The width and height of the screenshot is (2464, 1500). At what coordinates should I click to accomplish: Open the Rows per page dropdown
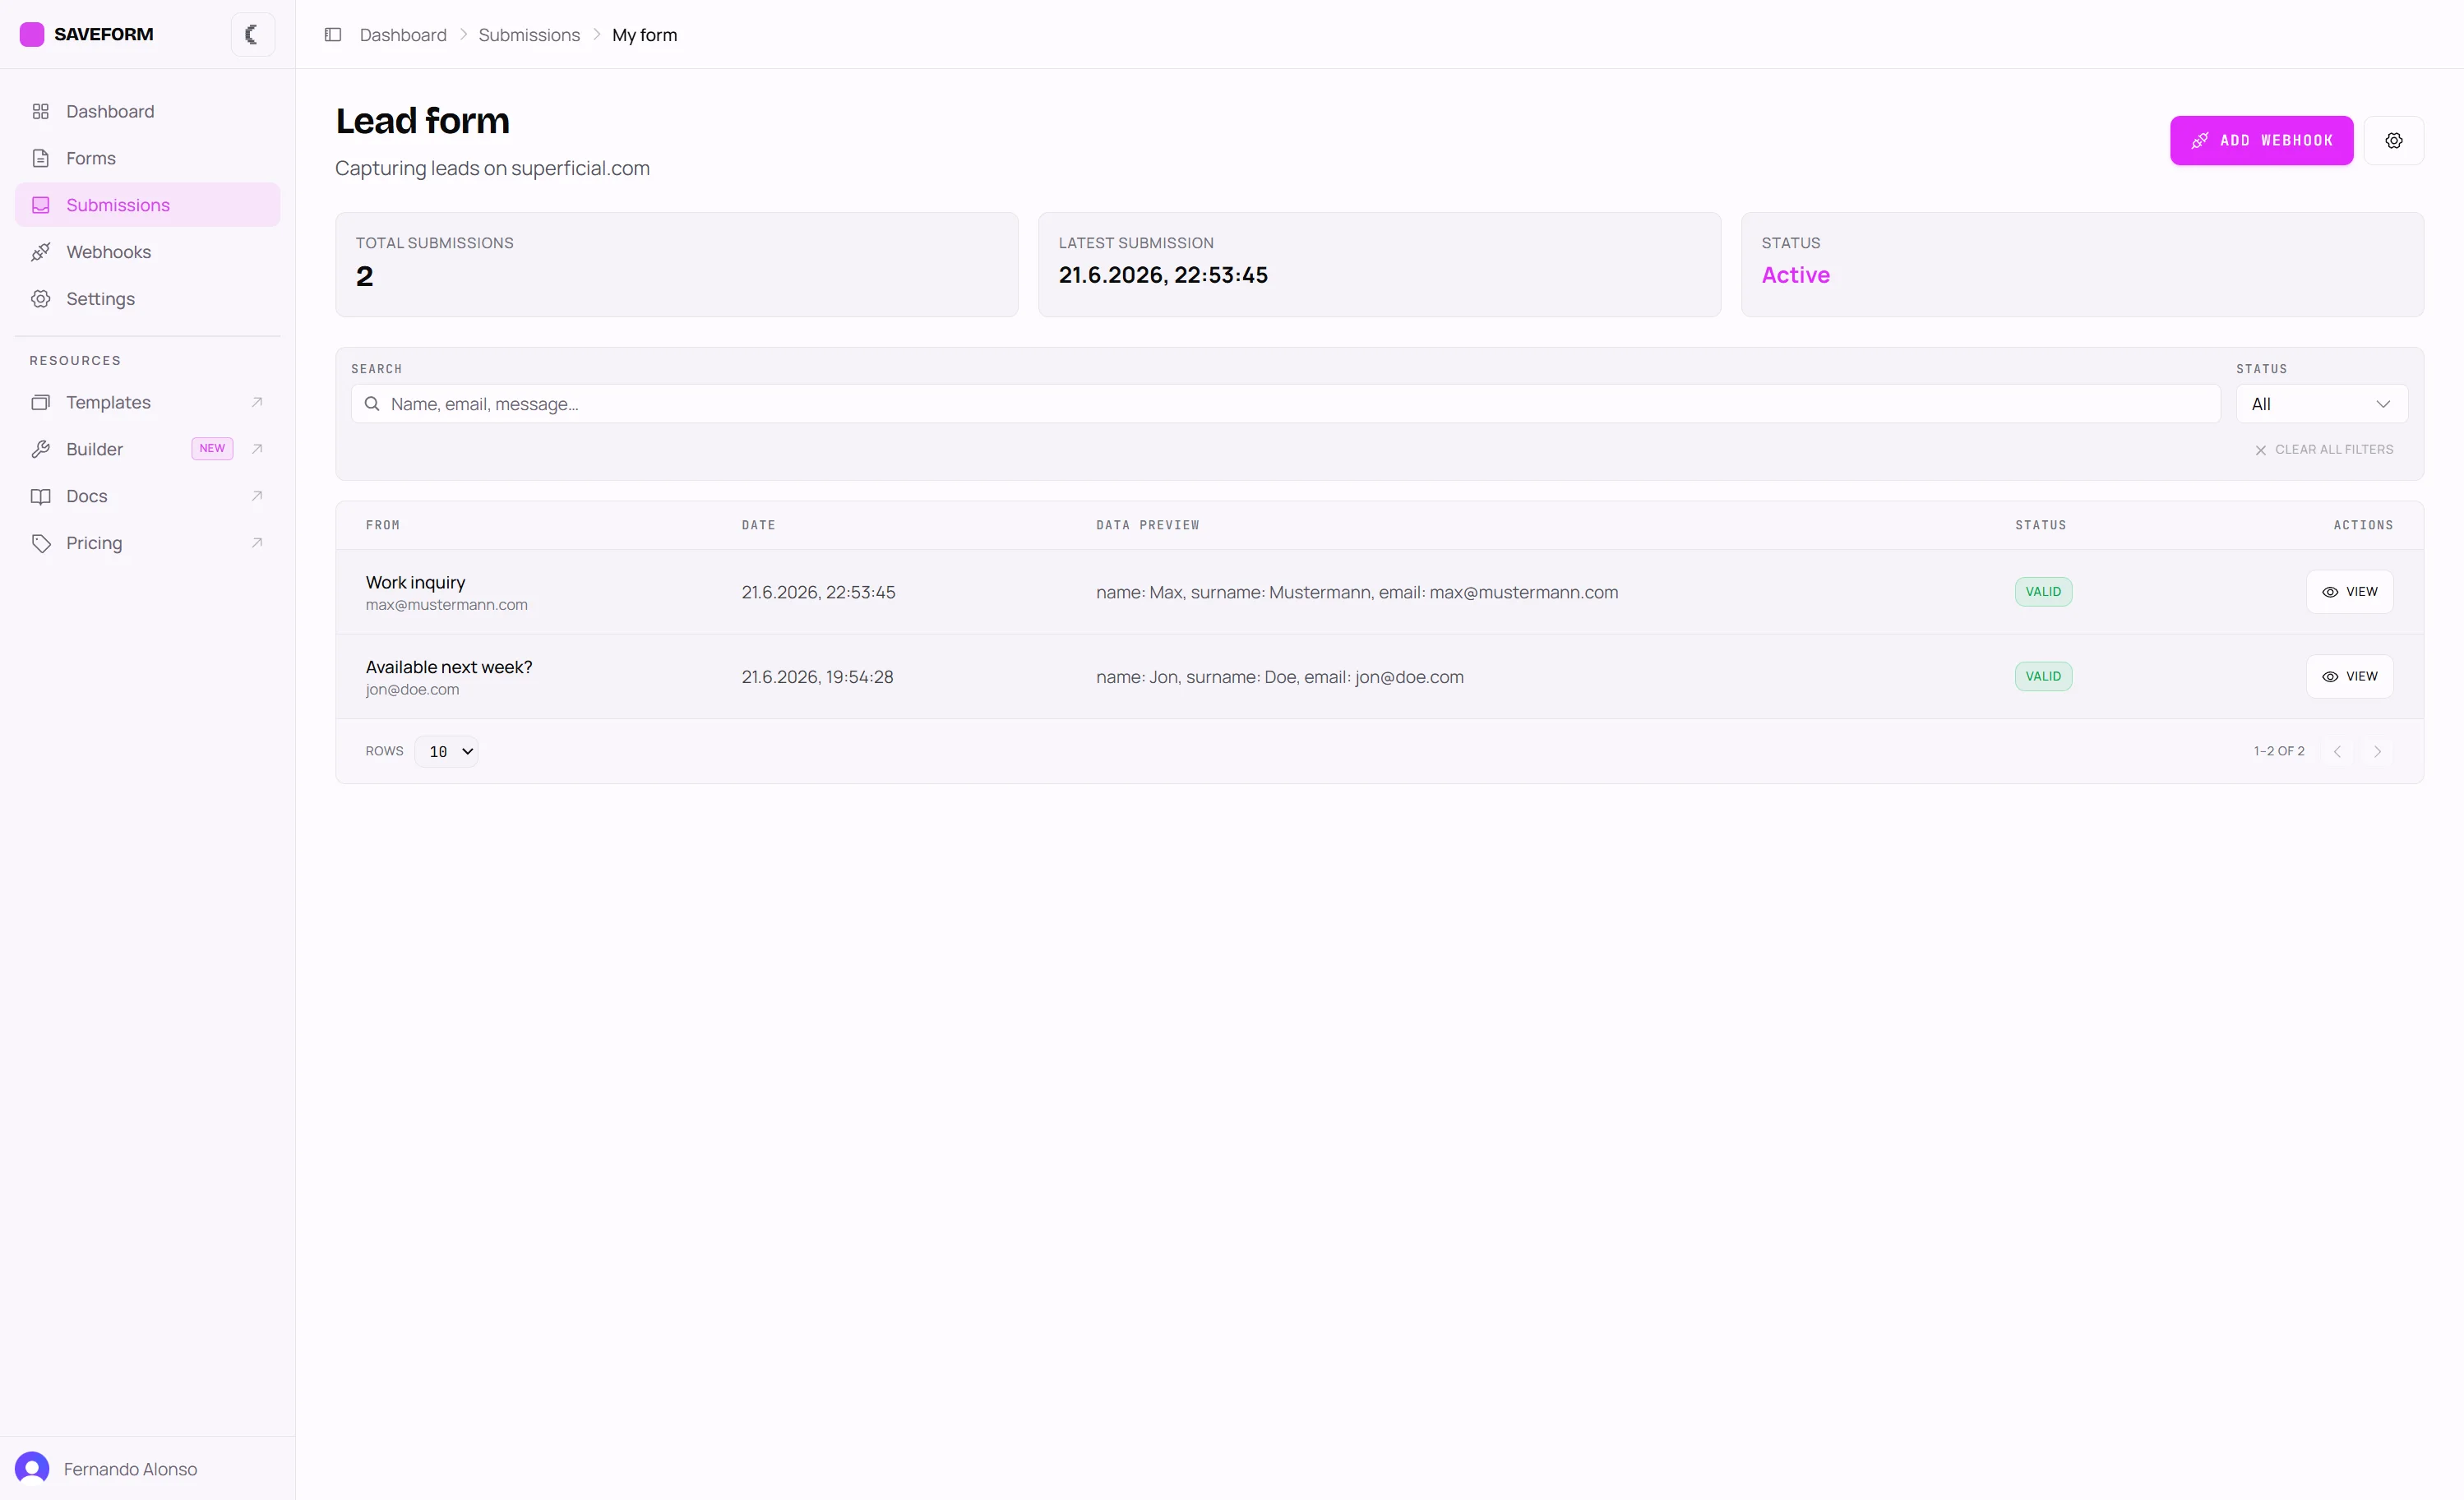446,752
